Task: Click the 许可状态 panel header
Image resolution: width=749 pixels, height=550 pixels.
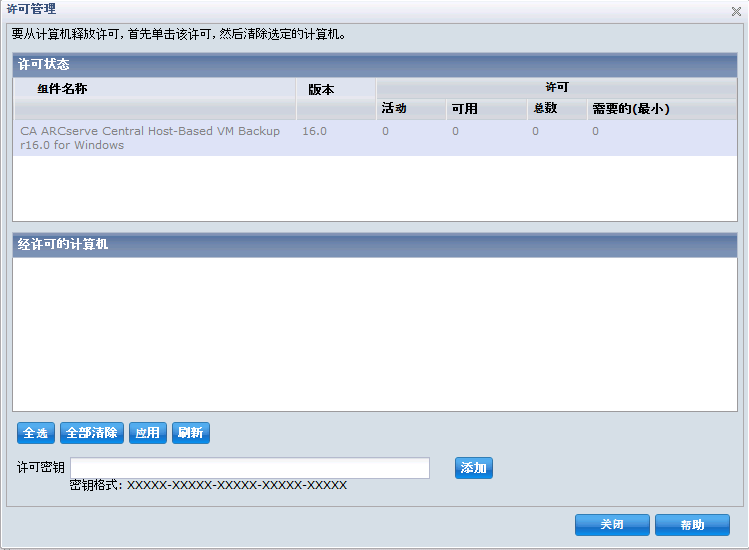Action: (375, 65)
